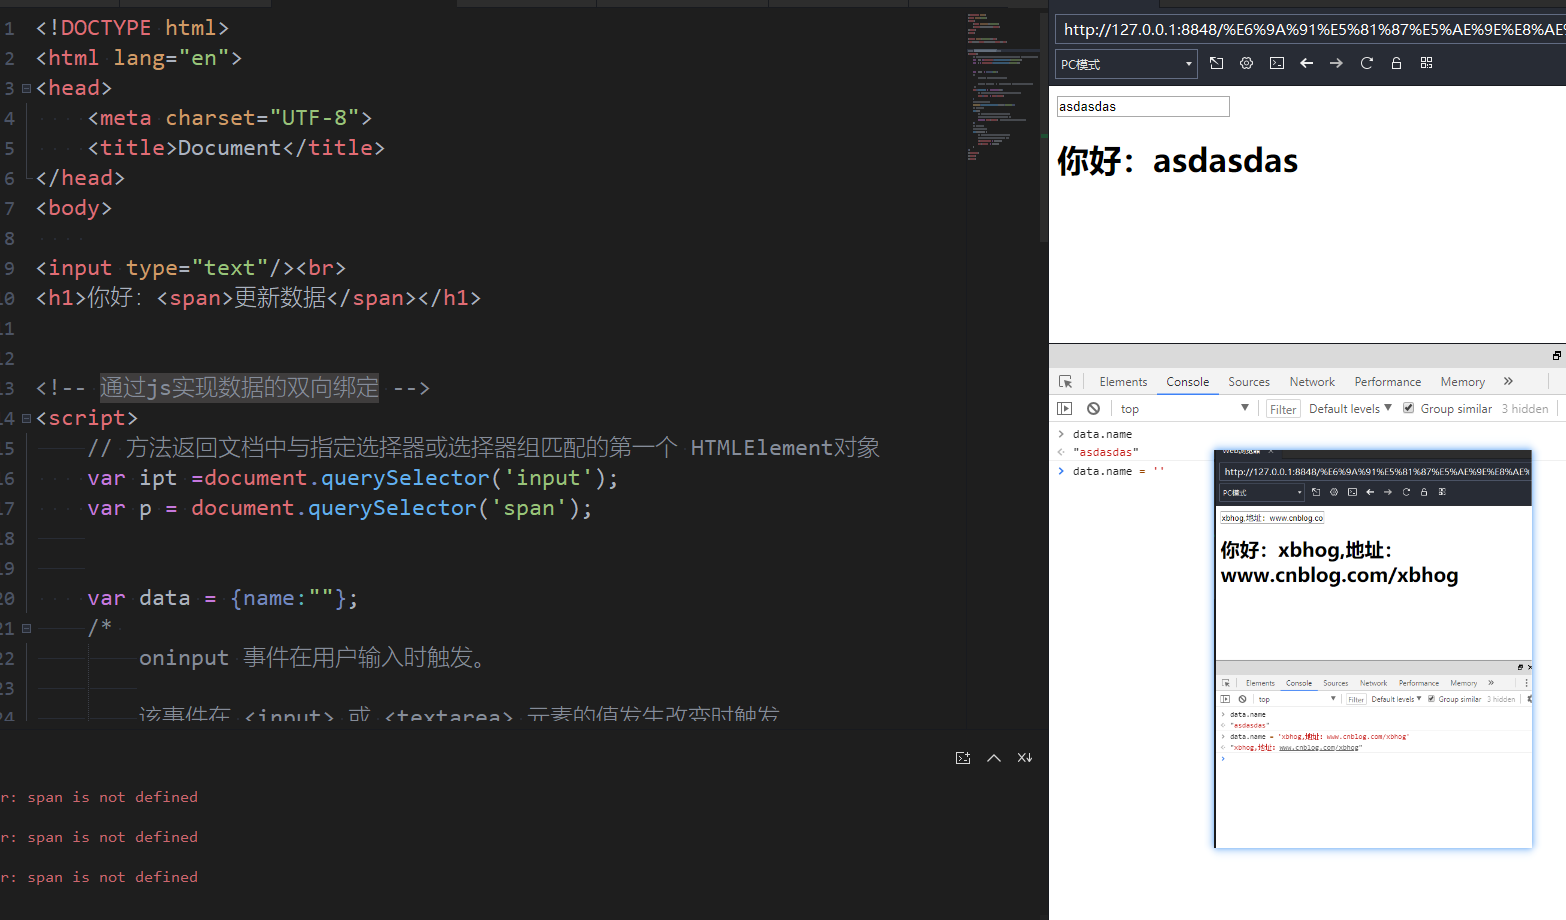Open the browser preview settings gear
Screen dimensions: 1566x920
(1246, 63)
